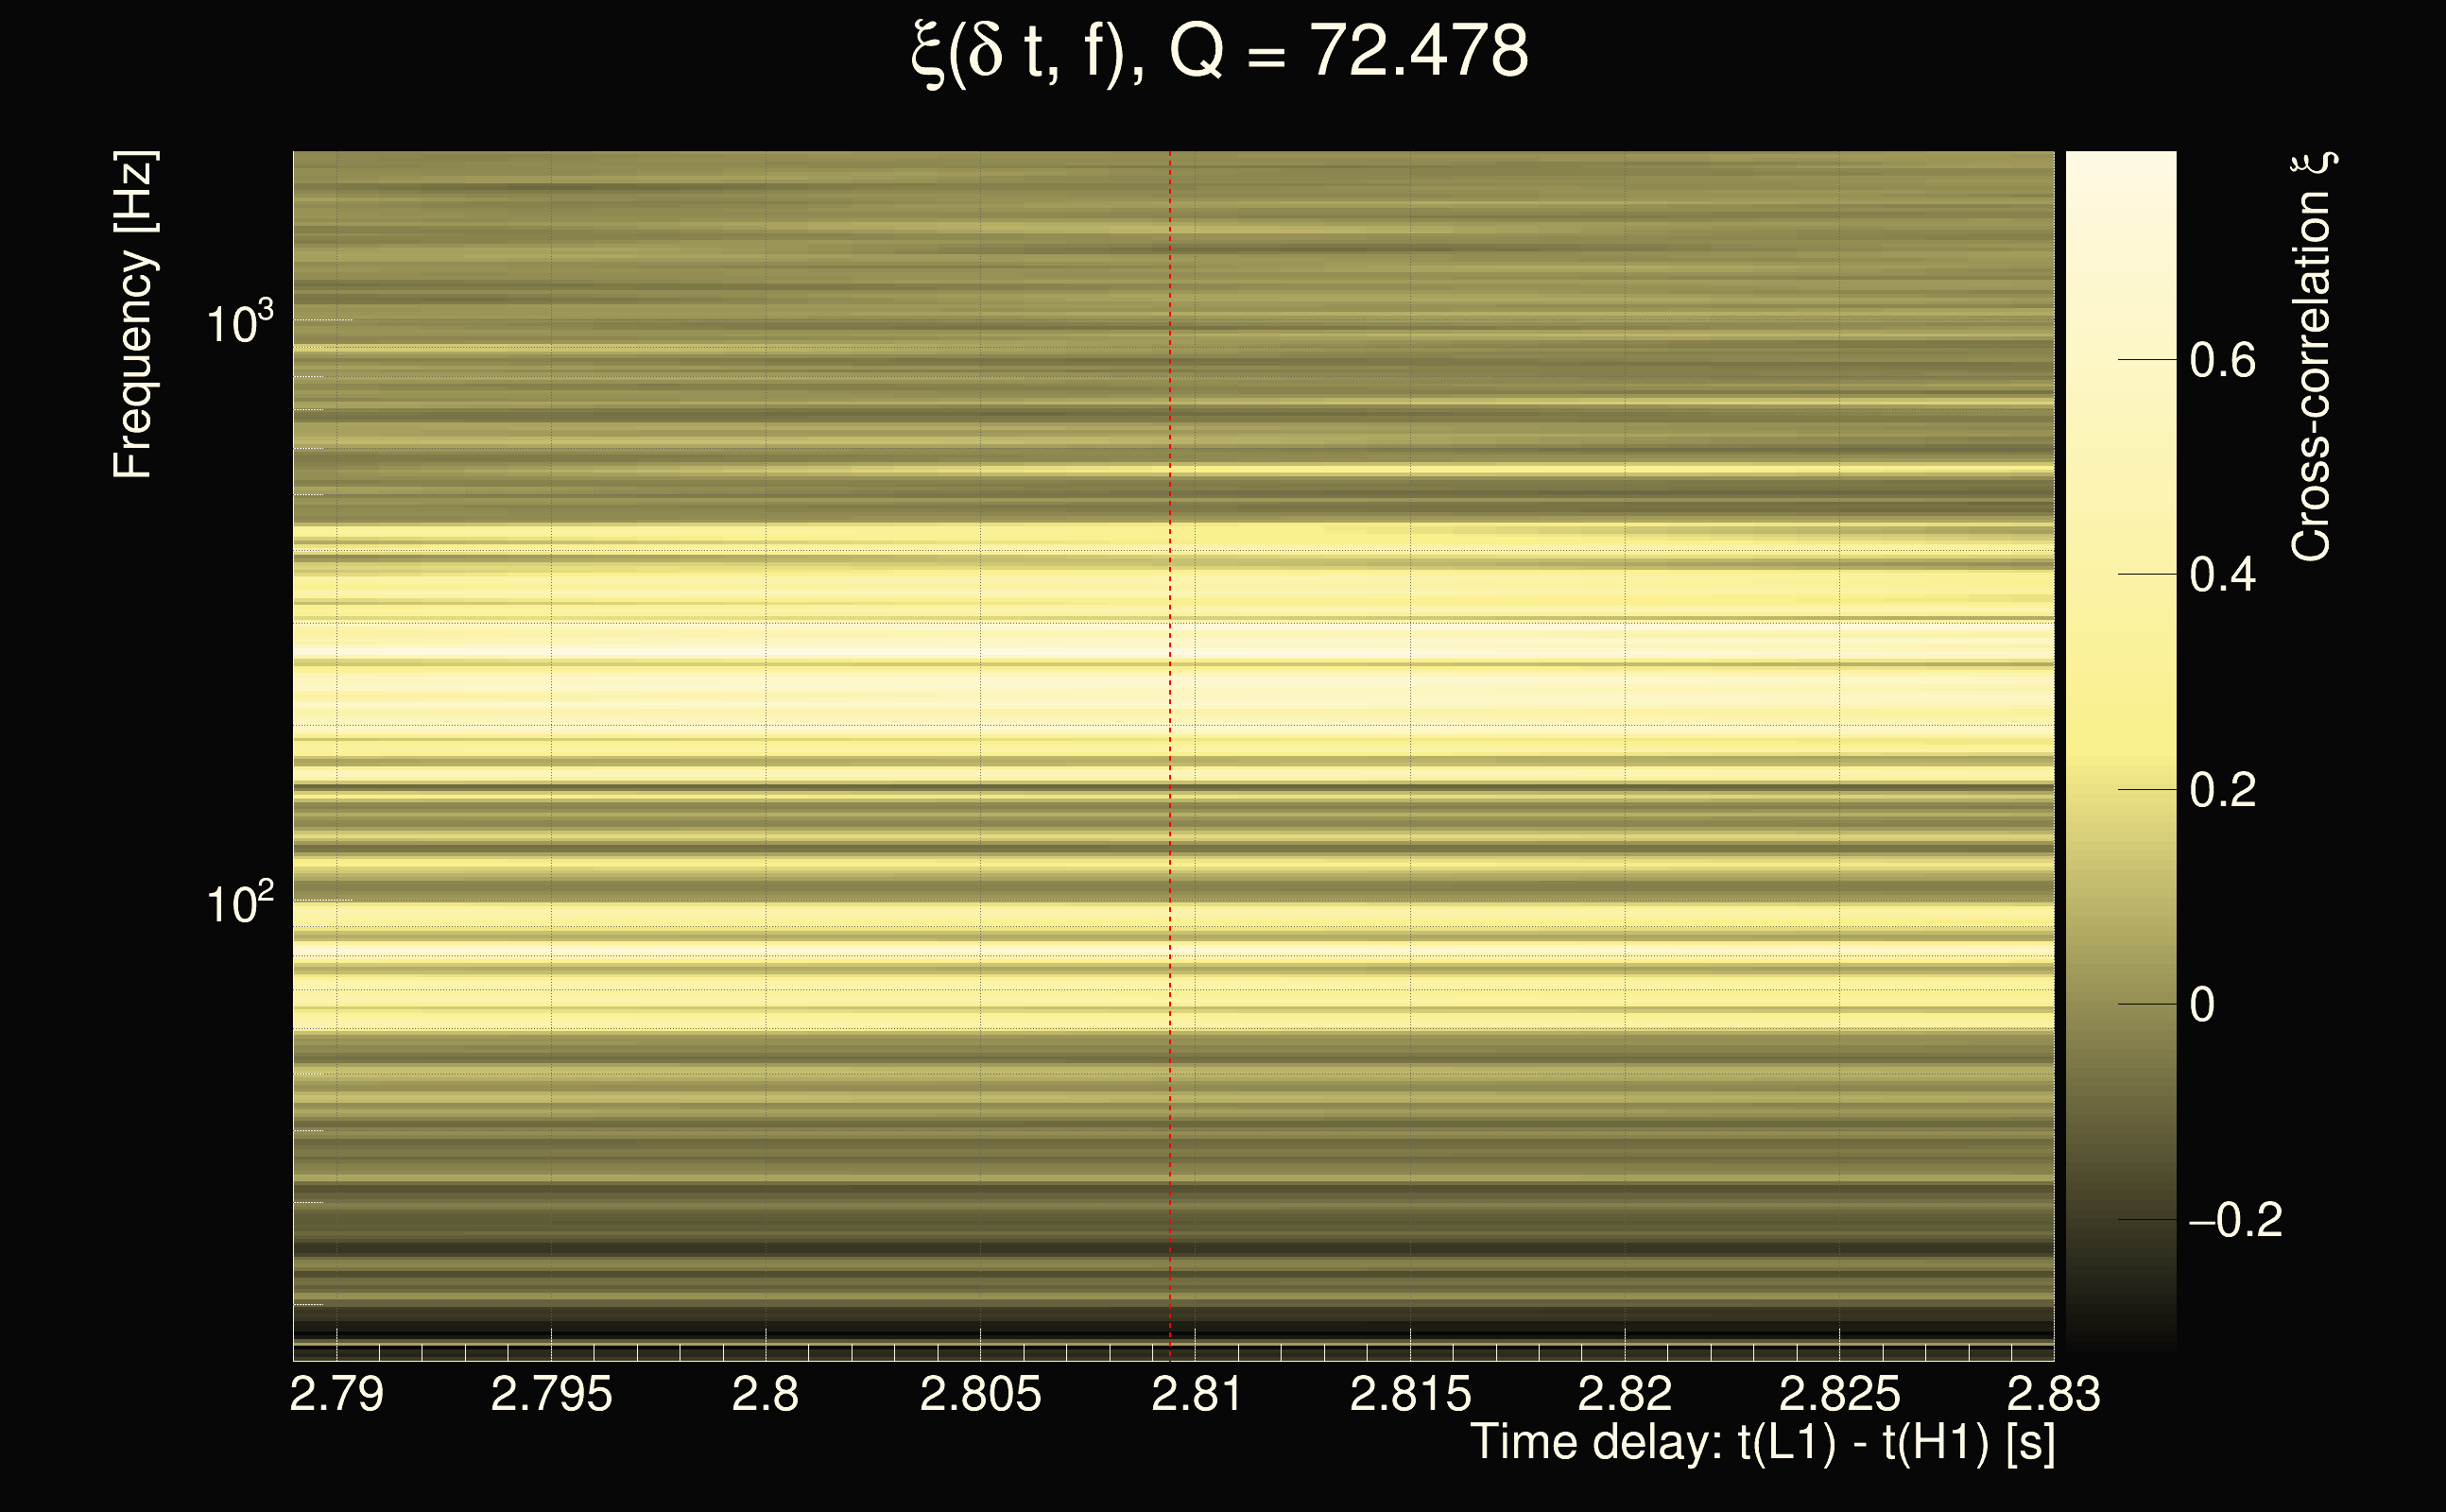
Task: Click the plot title showing Q = 72.478
Action: click(x=1220, y=52)
